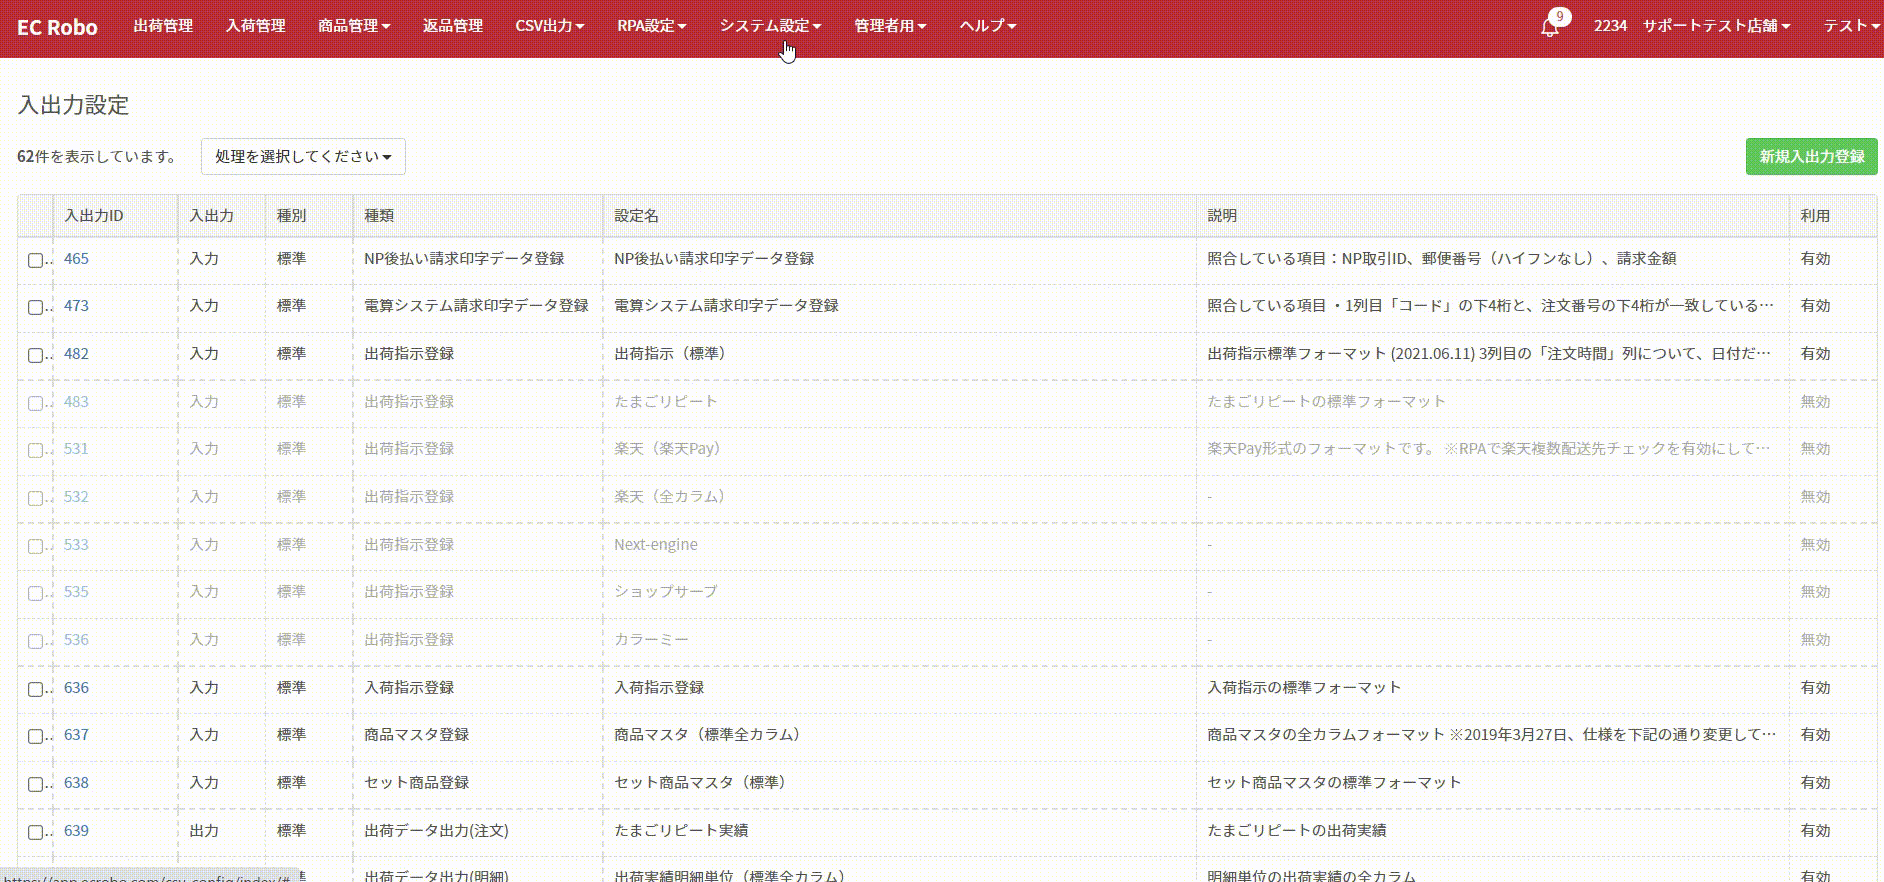Open input/output ID 473 link

point(76,306)
